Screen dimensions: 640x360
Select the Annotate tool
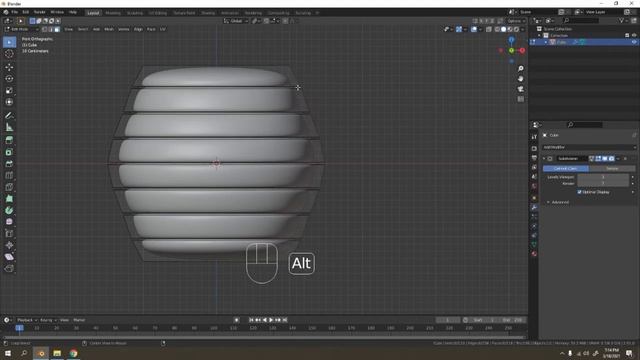coord(9,116)
